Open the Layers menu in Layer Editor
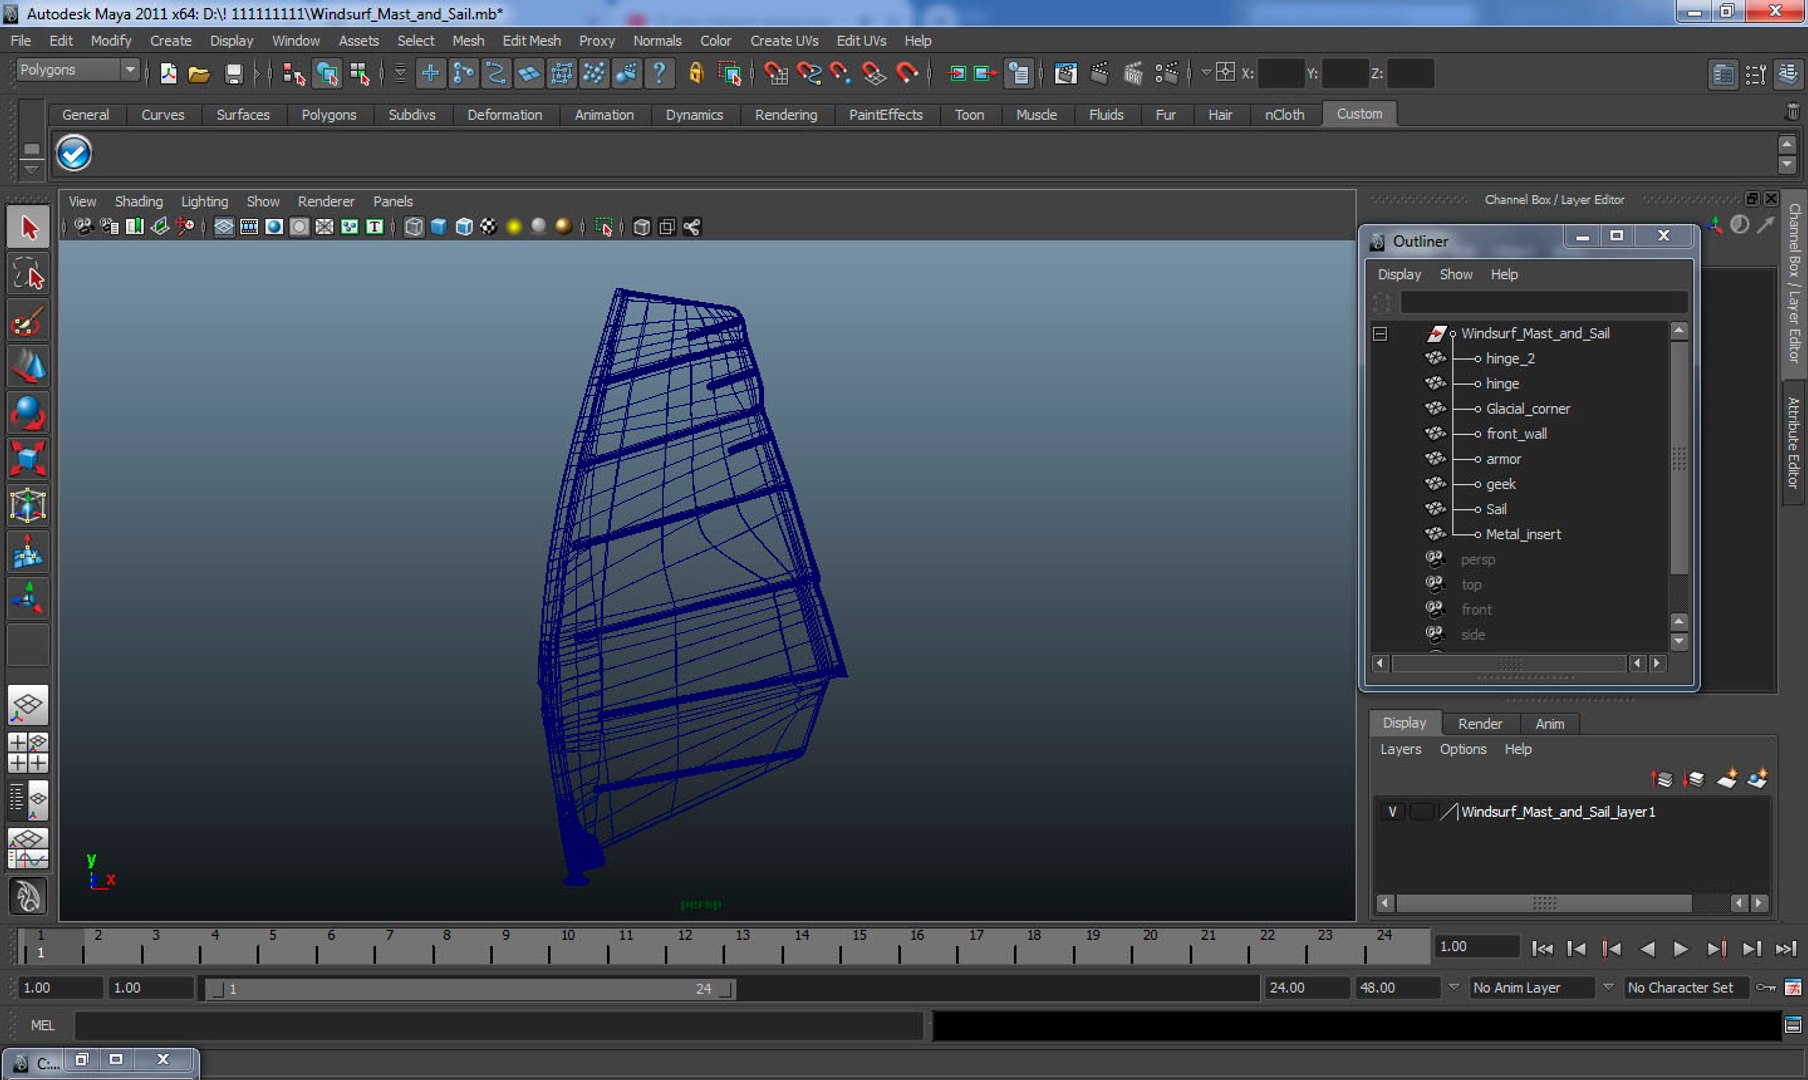This screenshot has height=1080, width=1808. click(1400, 749)
